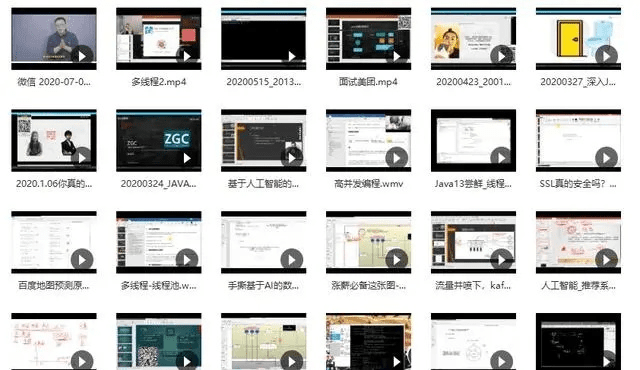This screenshot has width=640, height=370.
Task: Select the file name 20200324_JAVA...
Action: [159, 184]
